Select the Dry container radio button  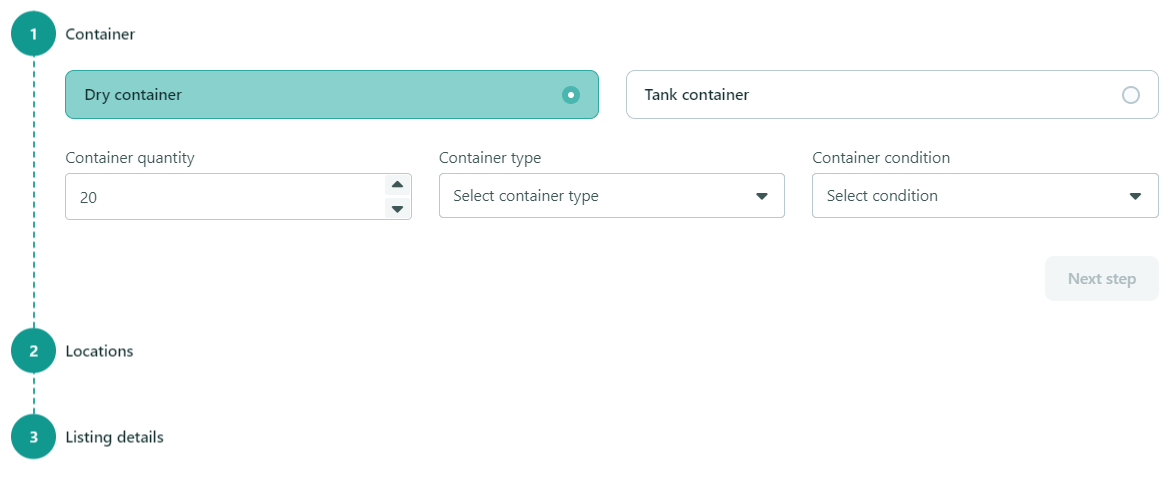pos(571,95)
